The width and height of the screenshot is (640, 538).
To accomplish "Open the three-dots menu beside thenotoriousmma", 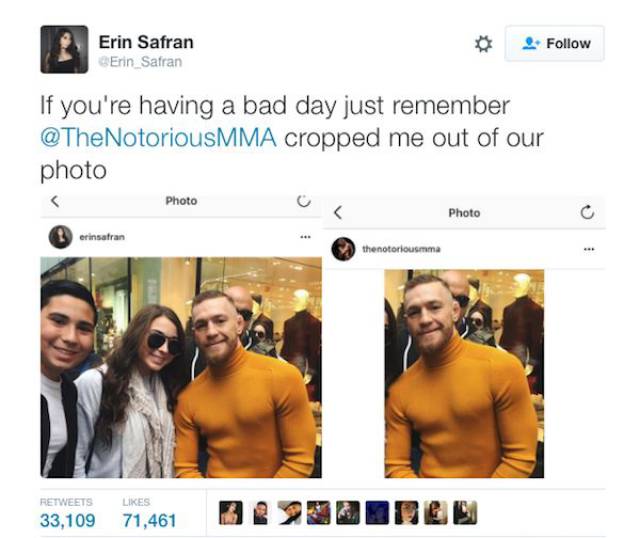I will tap(589, 249).
